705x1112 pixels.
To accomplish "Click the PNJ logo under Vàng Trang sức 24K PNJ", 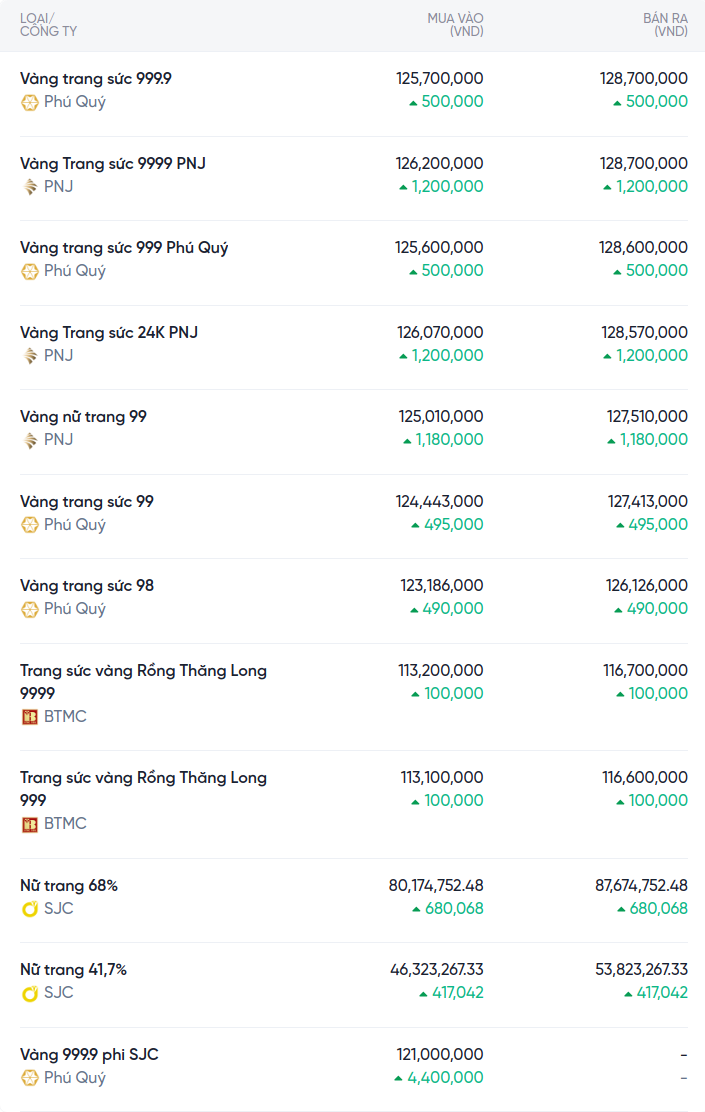I will tap(30, 356).
